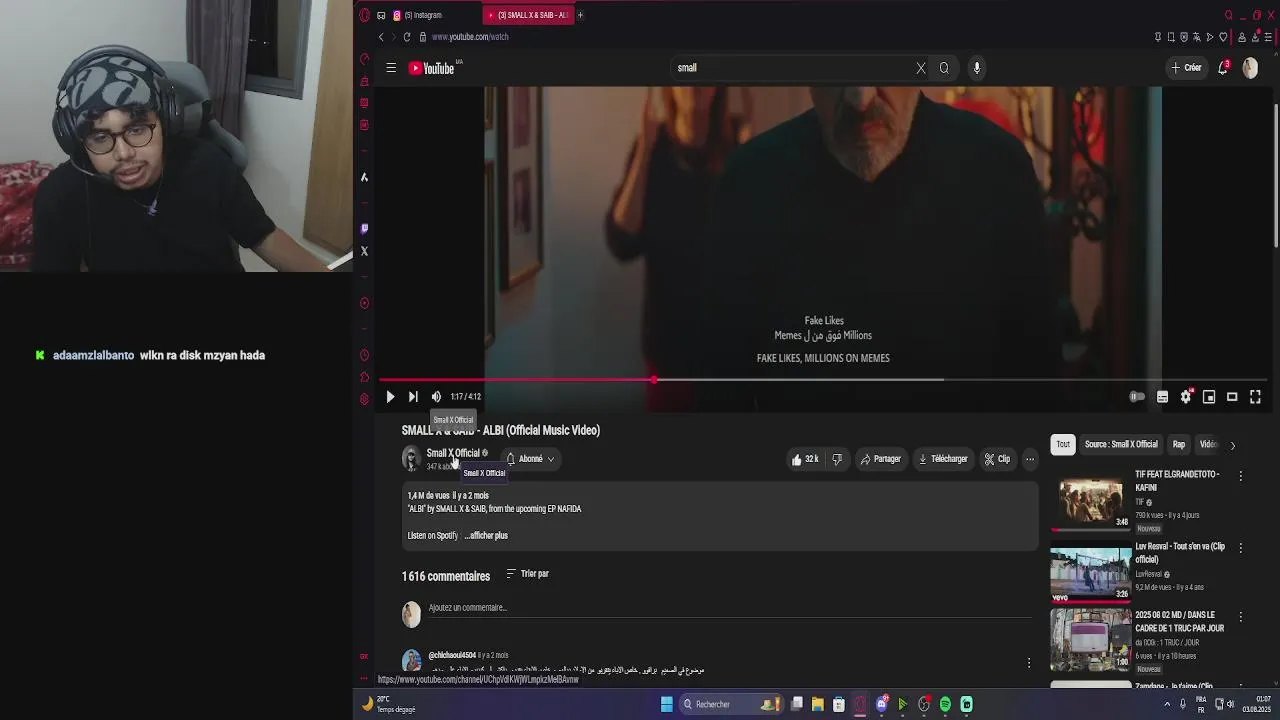
Task: Go back in the browser
Action: coord(381,37)
